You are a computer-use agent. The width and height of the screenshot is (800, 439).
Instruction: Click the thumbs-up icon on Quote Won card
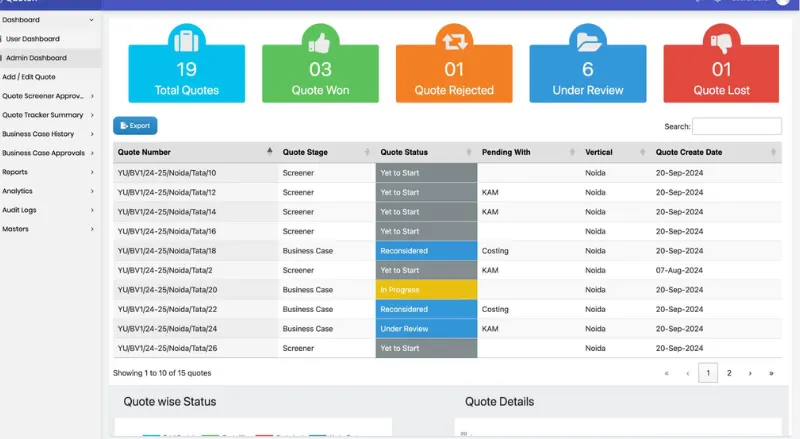320,43
